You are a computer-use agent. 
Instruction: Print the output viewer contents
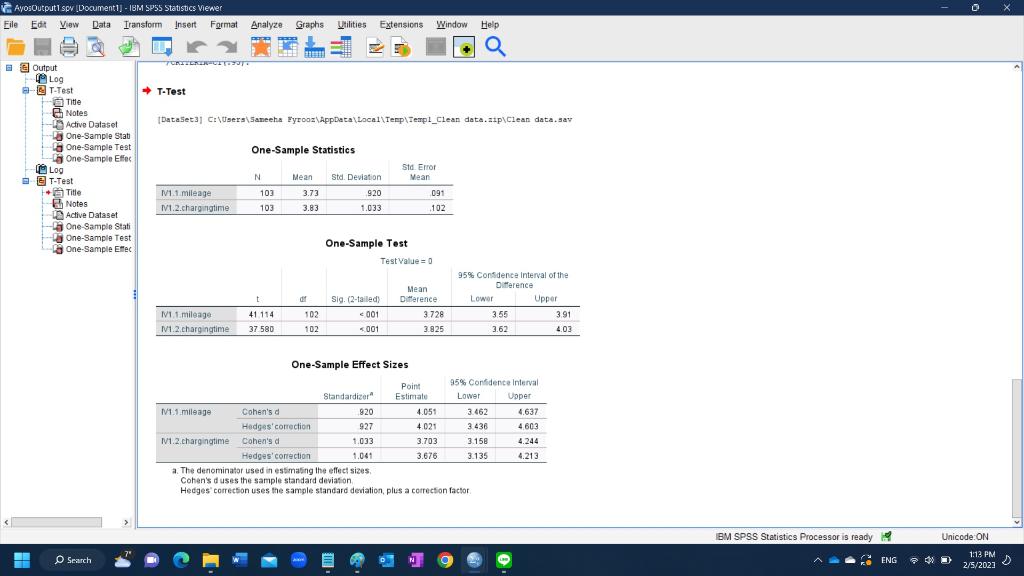pyautogui.click(x=70, y=46)
